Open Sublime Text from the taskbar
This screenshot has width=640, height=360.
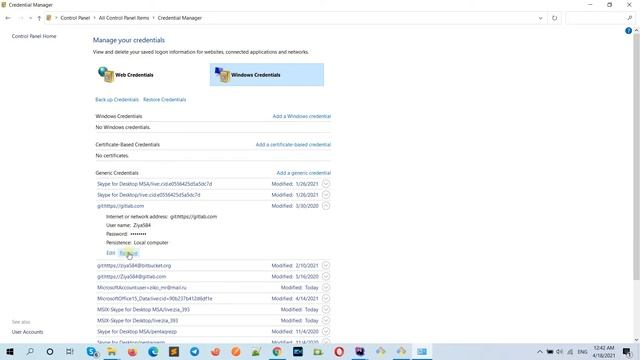pos(174,351)
